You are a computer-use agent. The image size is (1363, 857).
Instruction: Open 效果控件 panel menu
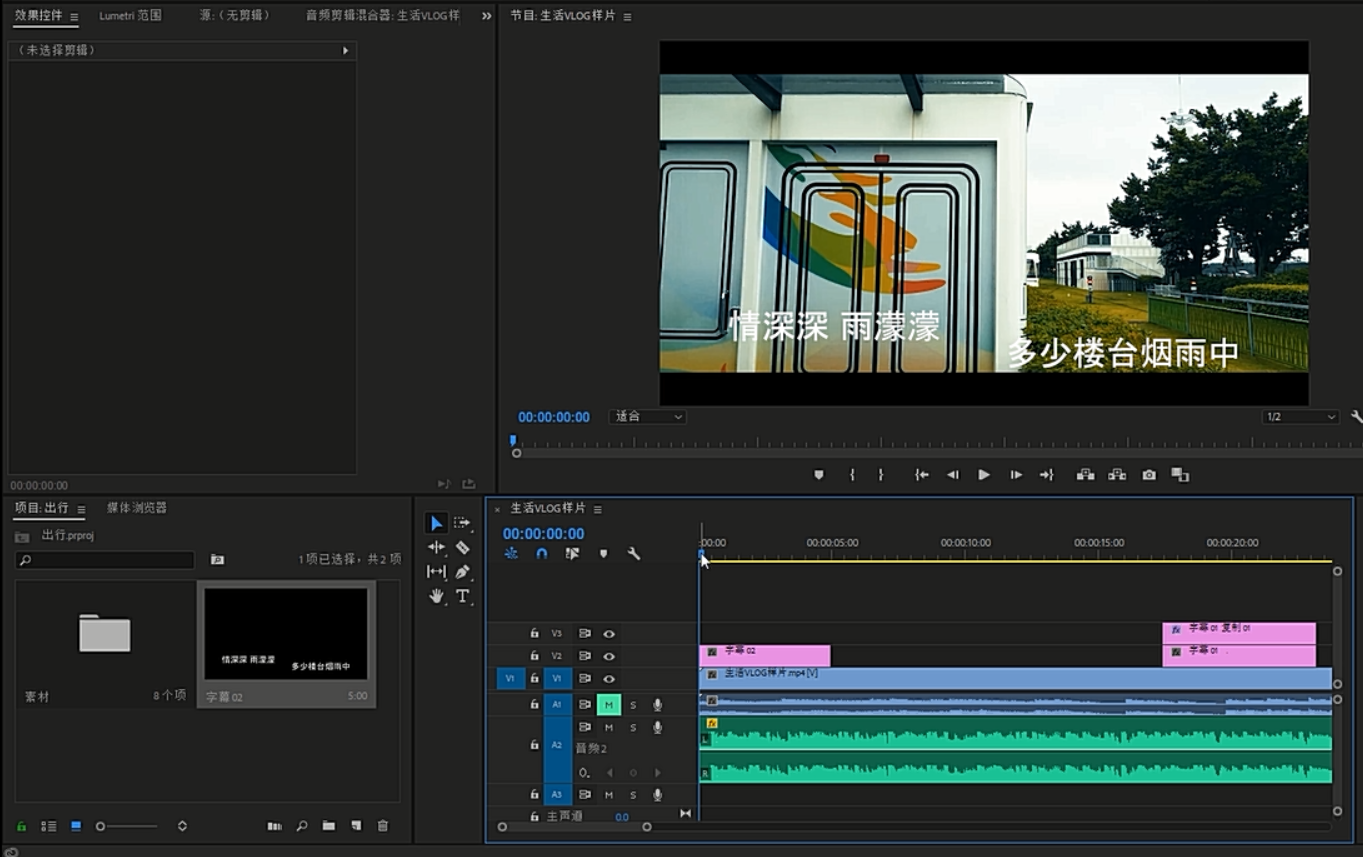click(74, 16)
